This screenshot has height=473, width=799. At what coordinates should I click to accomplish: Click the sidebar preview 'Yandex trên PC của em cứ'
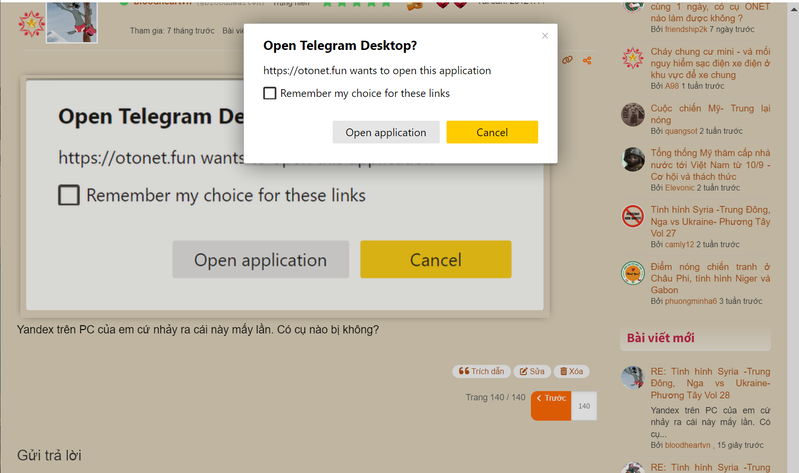tap(710, 422)
